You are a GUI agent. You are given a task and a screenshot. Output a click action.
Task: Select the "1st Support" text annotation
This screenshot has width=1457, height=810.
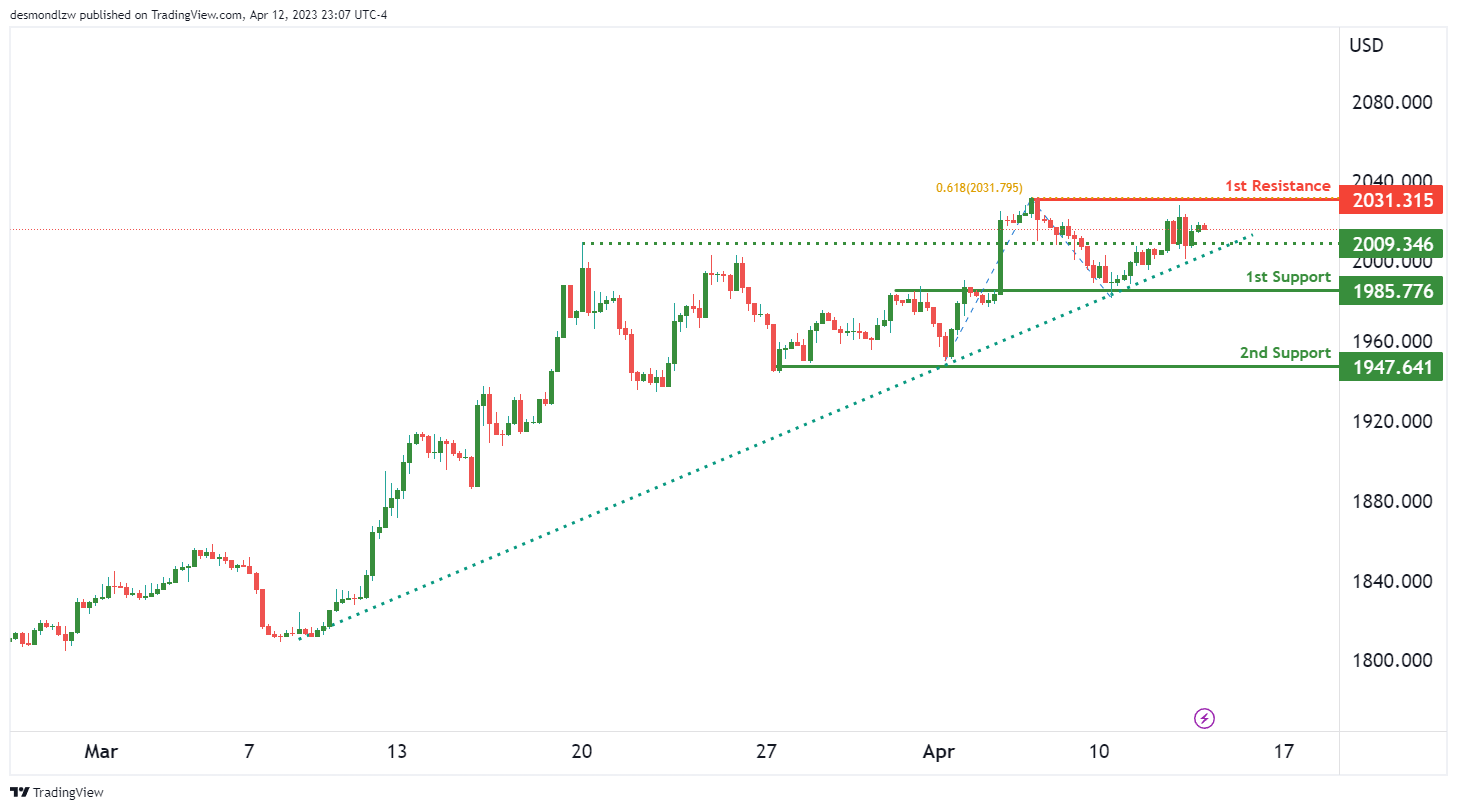coord(1287,277)
